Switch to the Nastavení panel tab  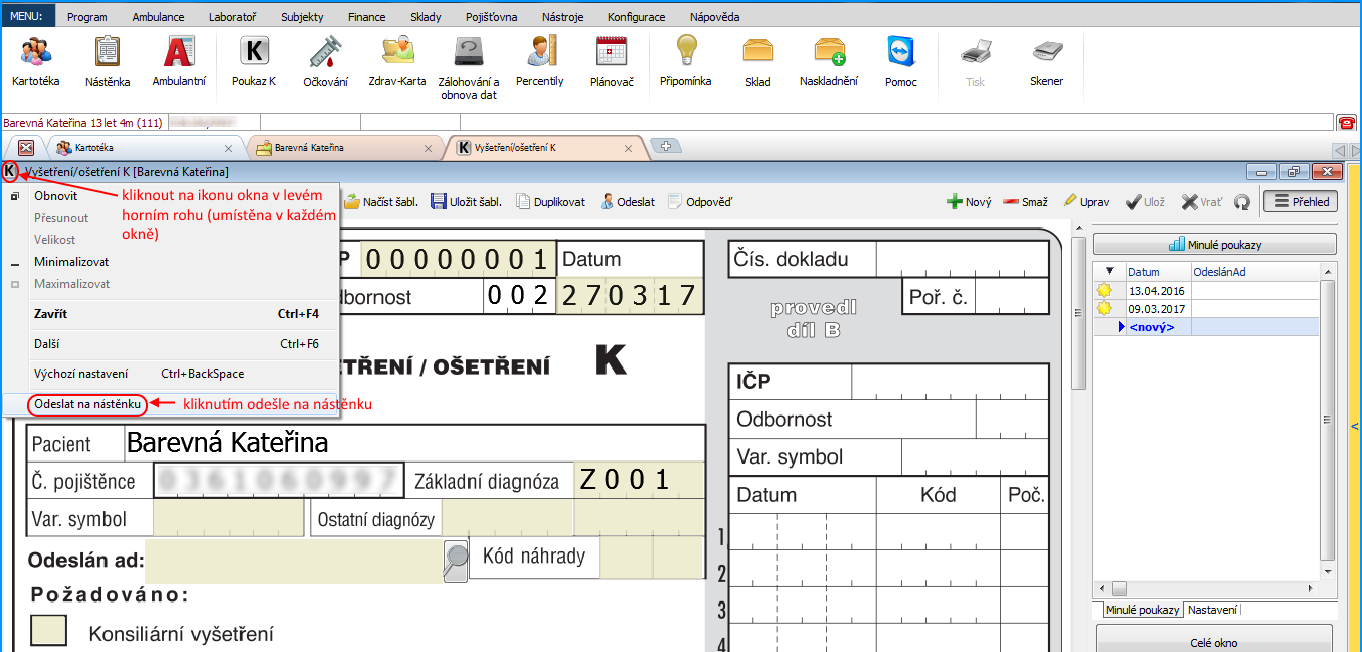click(x=1211, y=610)
